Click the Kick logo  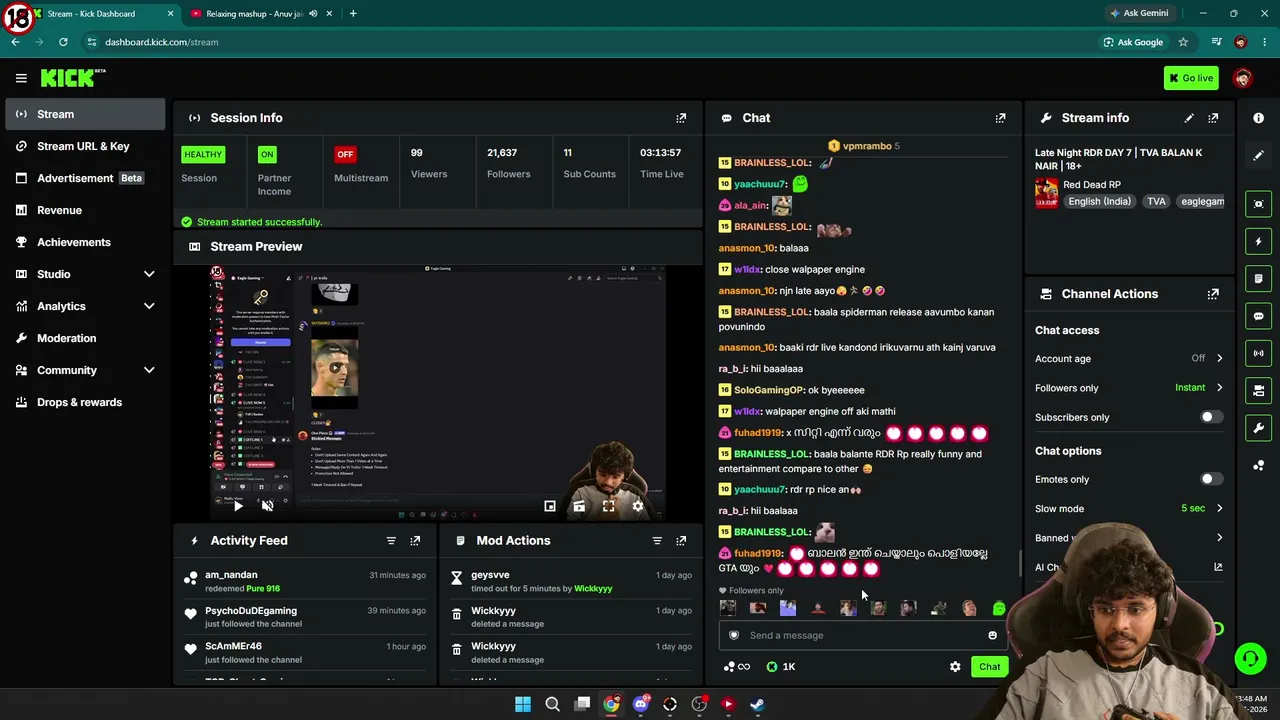click(x=73, y=78)
